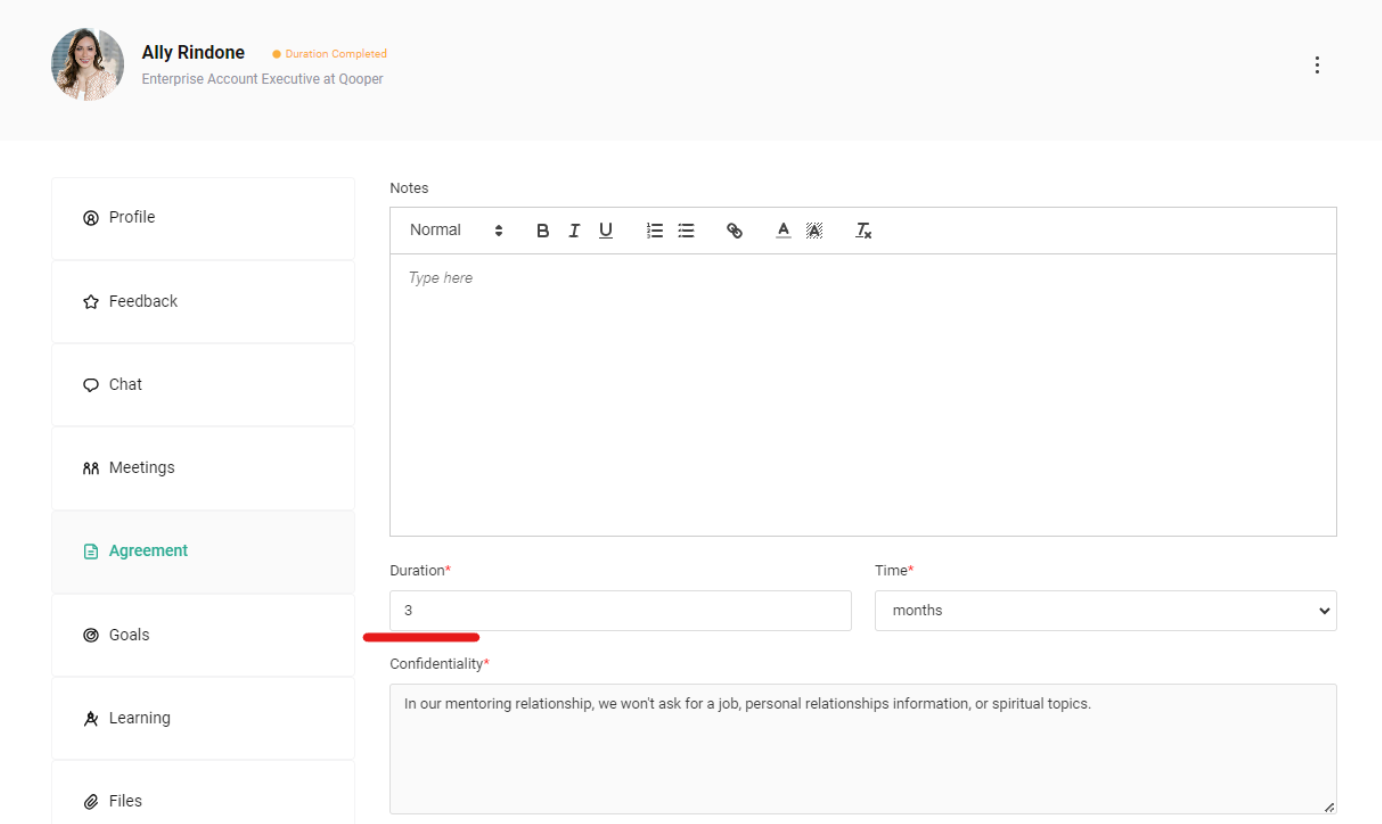Toggle bold formatting in Notes toolbar
1382x824 pixels.
pos(543,231)
